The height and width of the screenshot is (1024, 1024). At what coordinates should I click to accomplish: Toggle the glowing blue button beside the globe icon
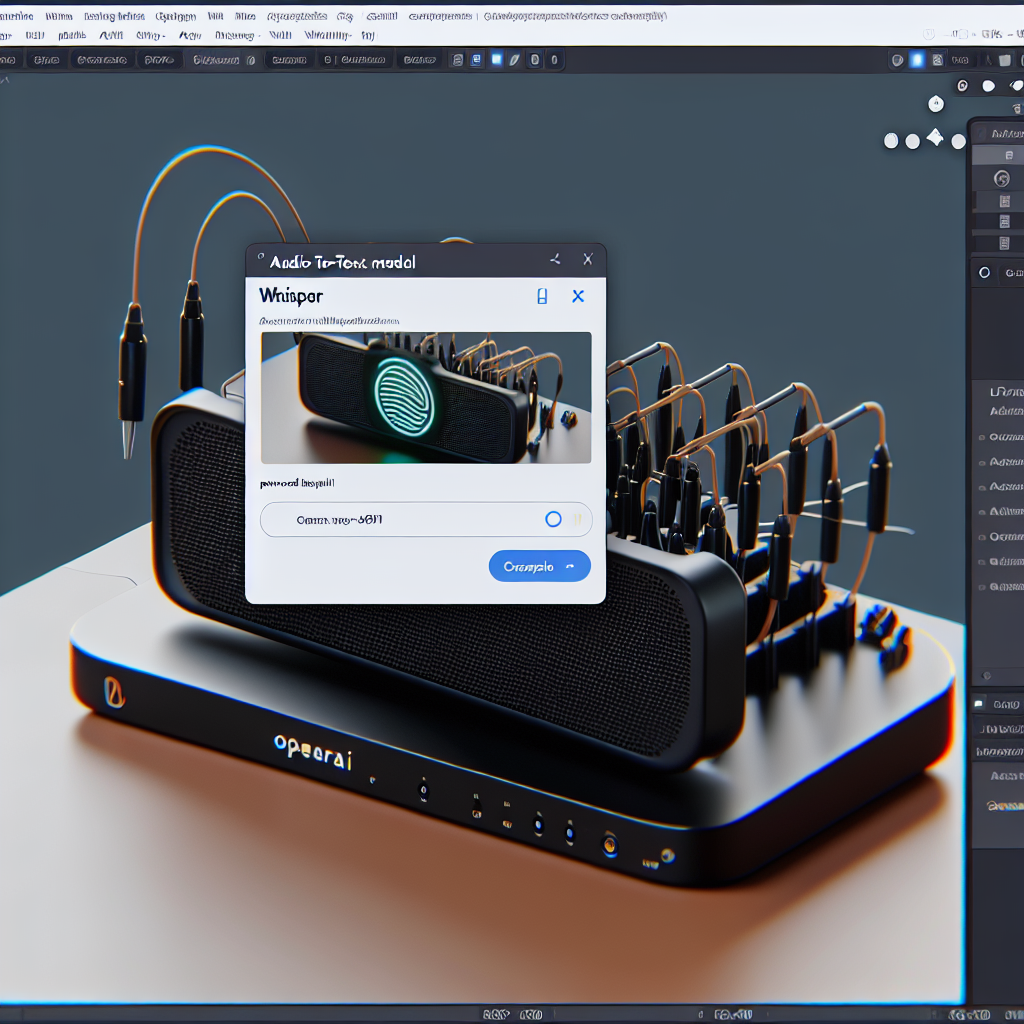(917, 60)
